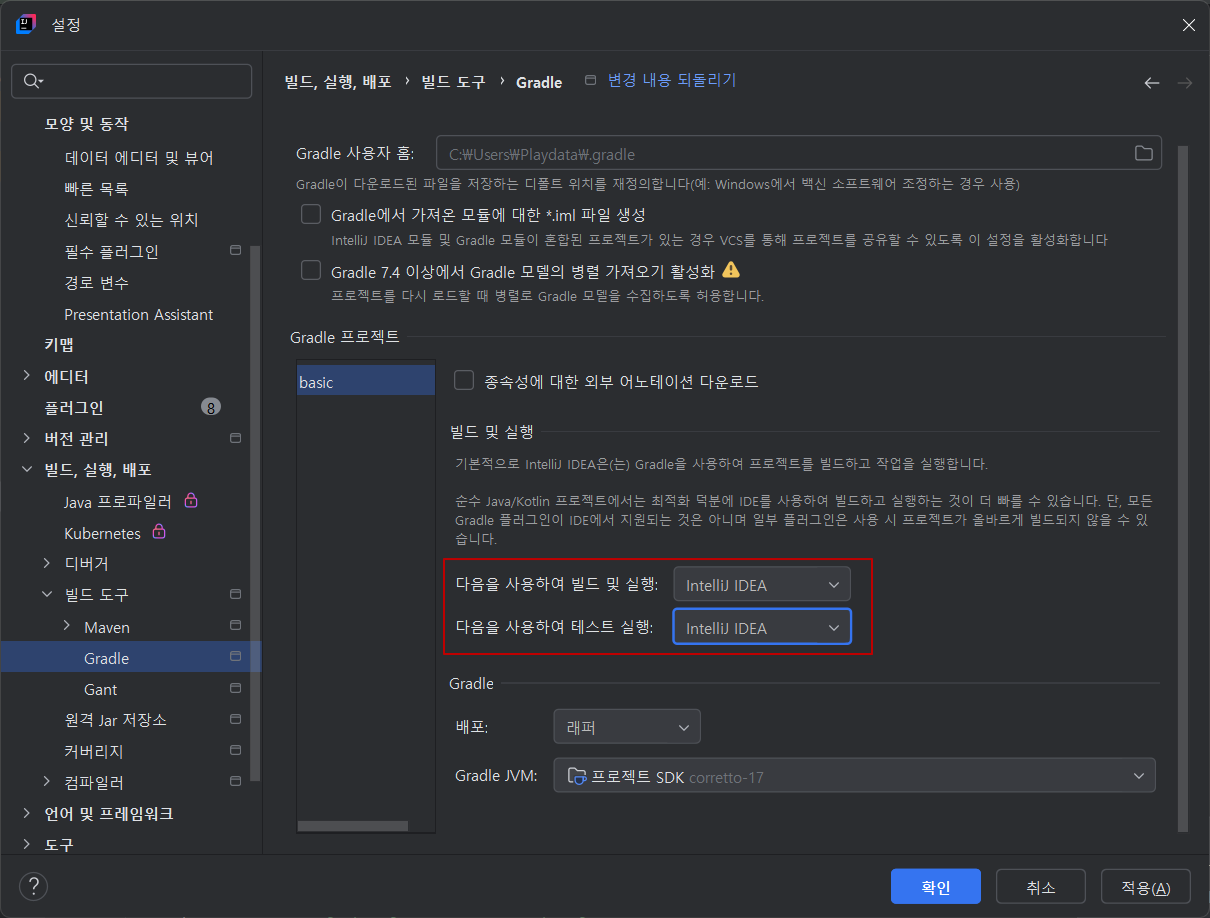
Task: Click the back arrow navigation icon
Action: tap(1152, 83)
